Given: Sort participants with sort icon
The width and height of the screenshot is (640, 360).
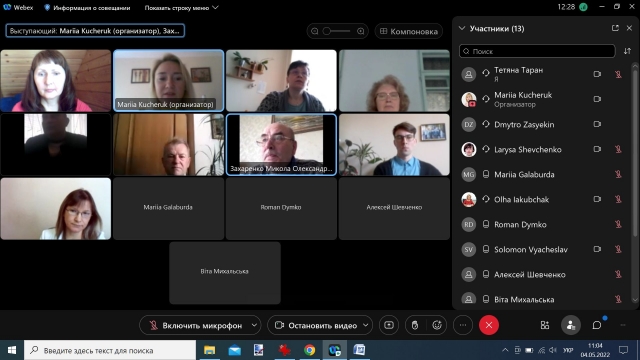Looking at the screenshot, I should [627, 51].
